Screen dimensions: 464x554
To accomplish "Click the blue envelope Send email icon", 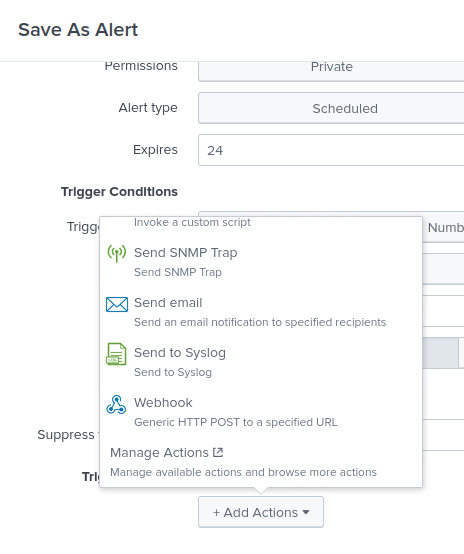I will coord(117,304).
